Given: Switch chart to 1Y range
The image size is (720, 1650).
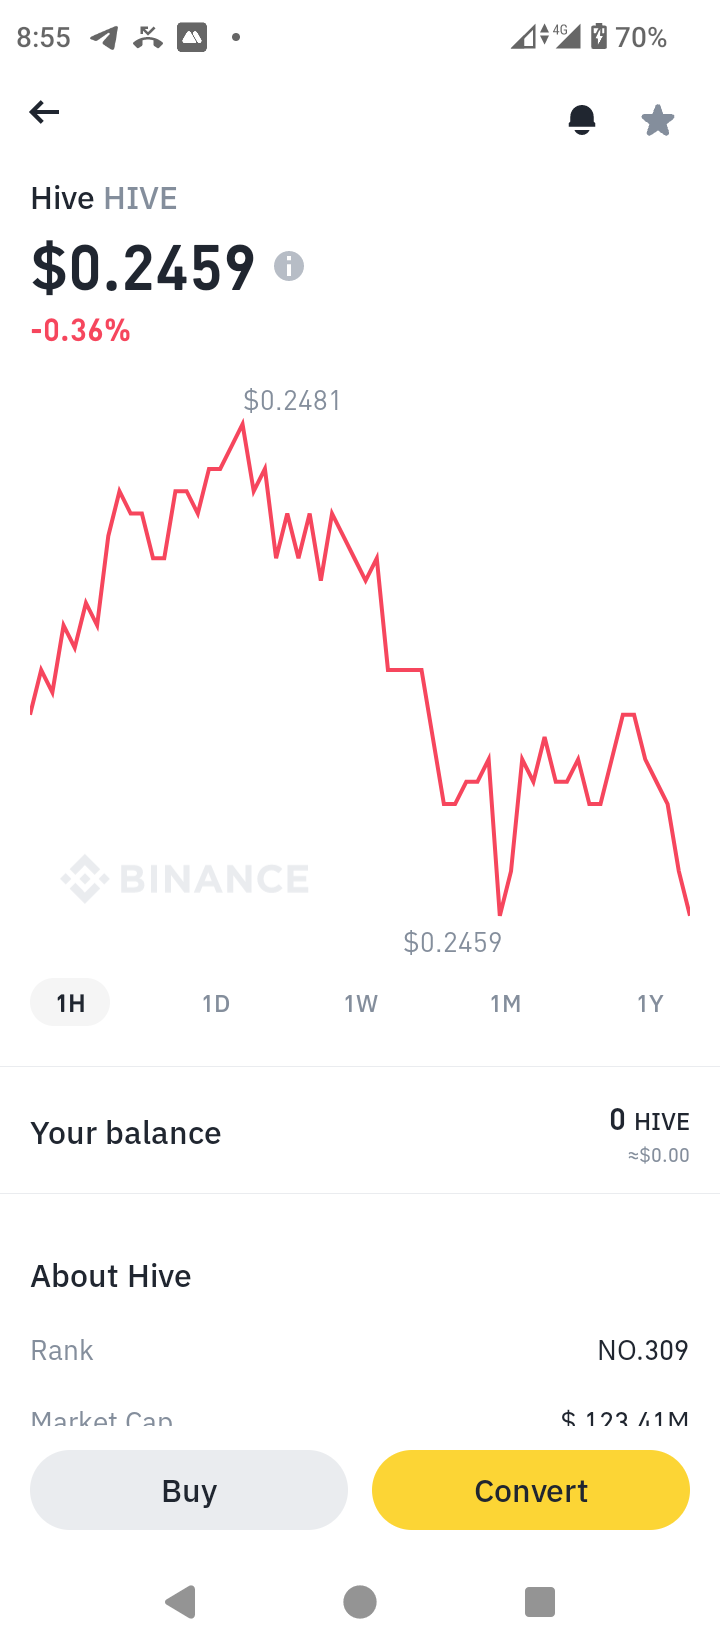Looking at the screenshot, I should (x=650, y=1003).
